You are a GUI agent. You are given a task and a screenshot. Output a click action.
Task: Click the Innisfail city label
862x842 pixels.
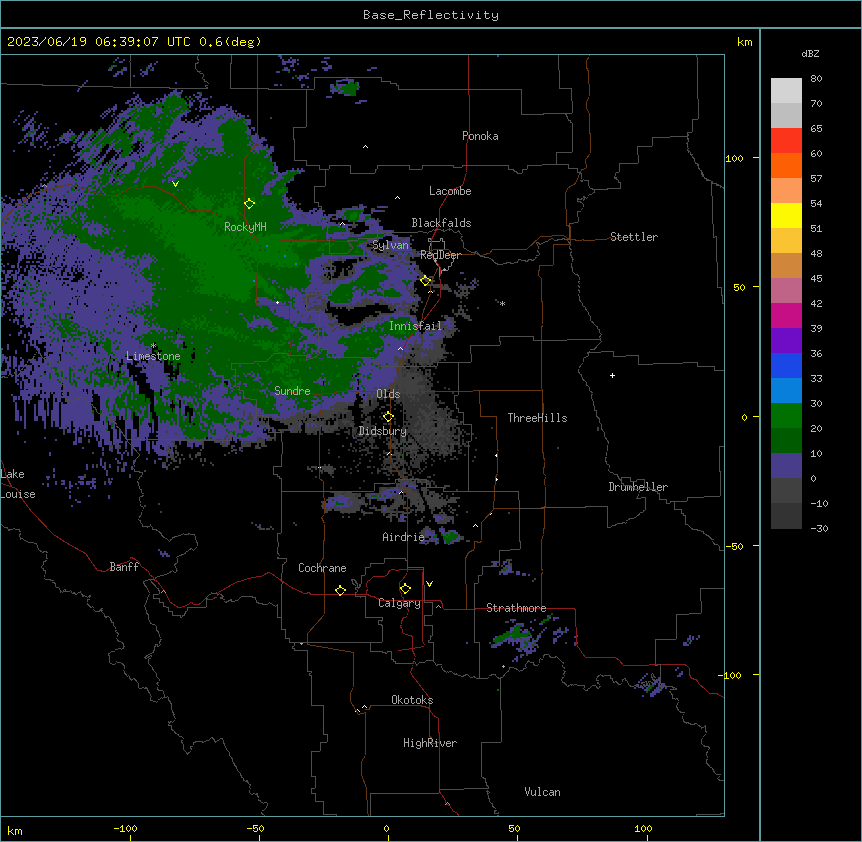click(x=415, y=326)
